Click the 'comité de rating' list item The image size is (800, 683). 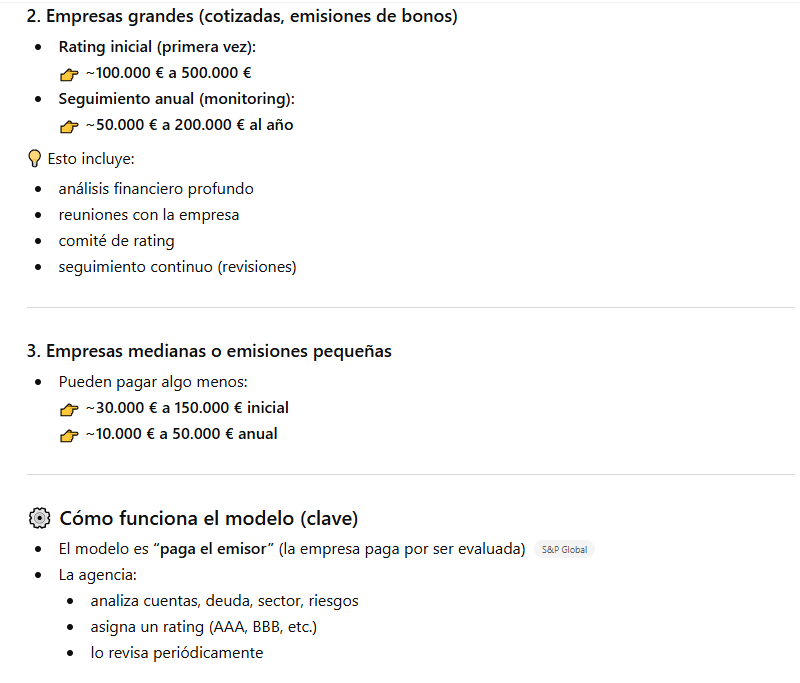pyautogui.click(x=116, y=240)
